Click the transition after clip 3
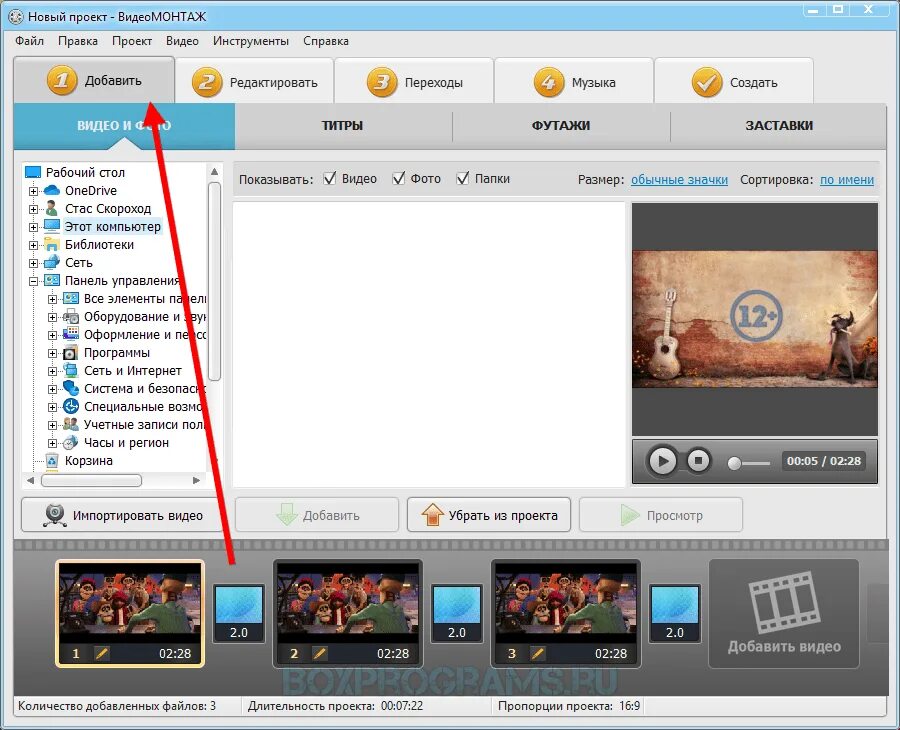 click(675, 613)
